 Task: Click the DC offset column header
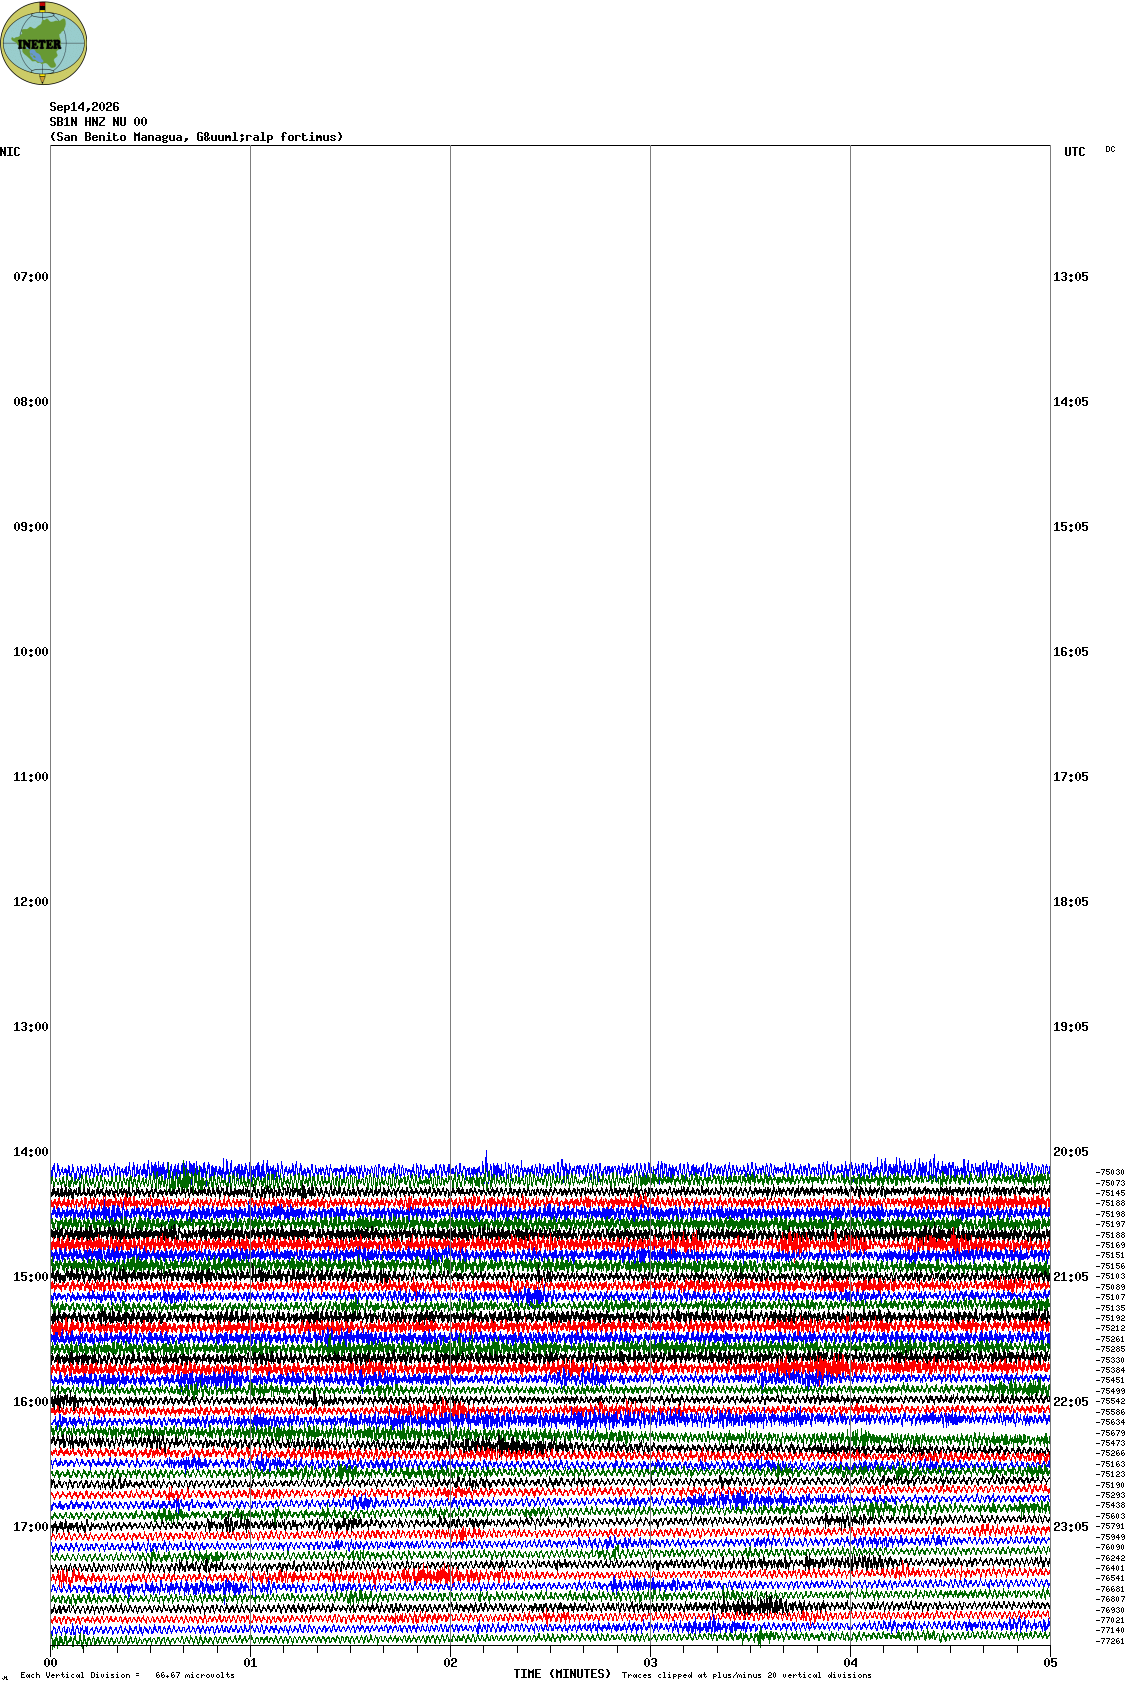coord(1110,149)
